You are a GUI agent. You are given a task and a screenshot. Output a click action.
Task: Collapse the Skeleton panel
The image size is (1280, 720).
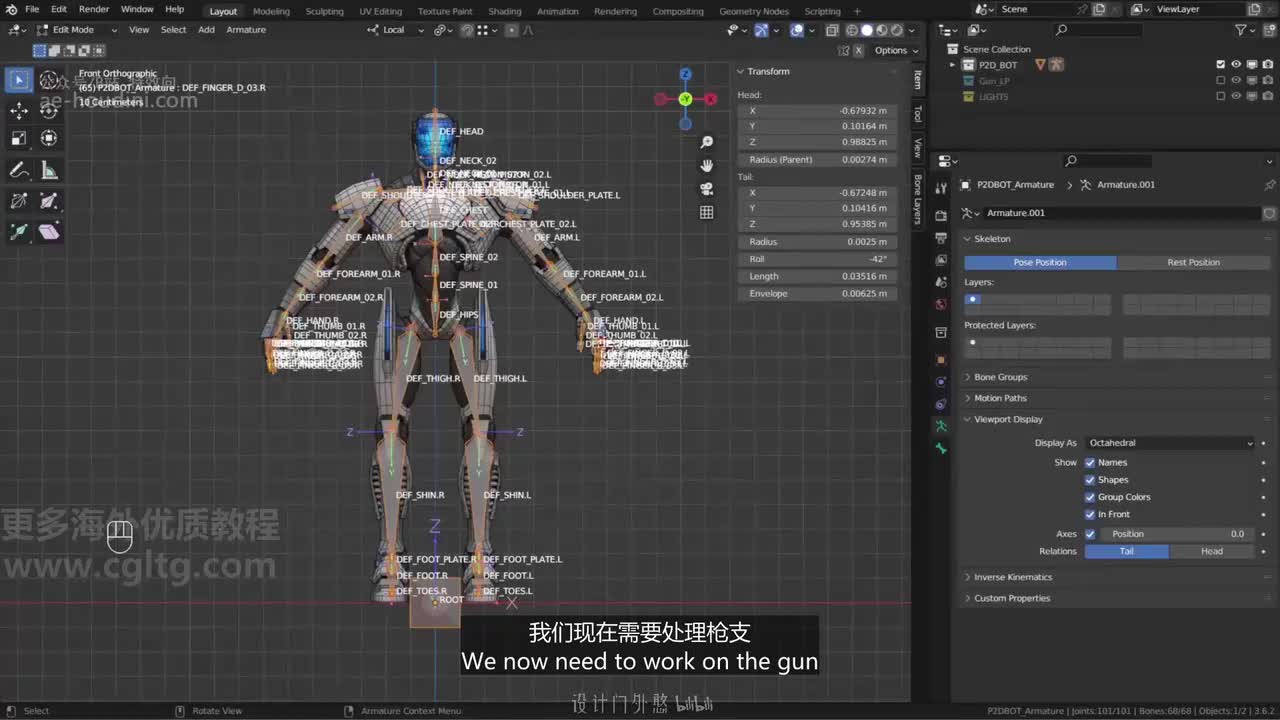(992, 239)
